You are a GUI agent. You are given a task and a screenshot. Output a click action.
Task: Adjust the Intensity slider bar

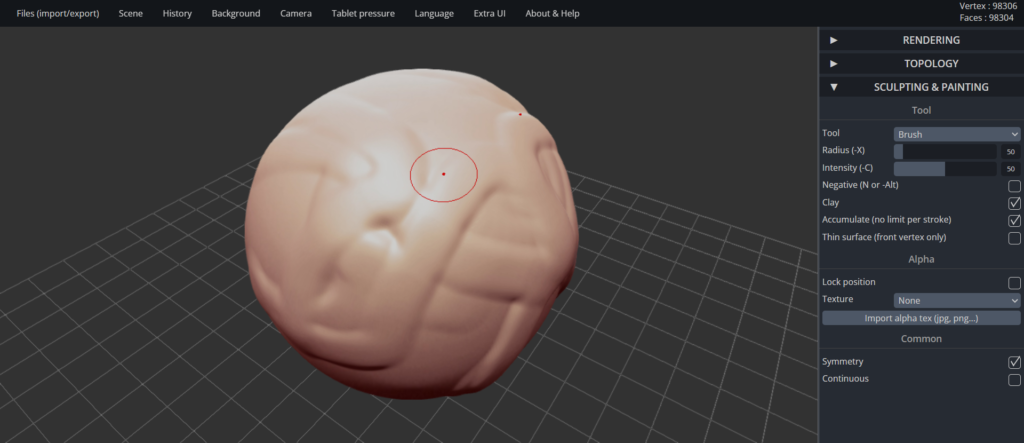[945, 169]
